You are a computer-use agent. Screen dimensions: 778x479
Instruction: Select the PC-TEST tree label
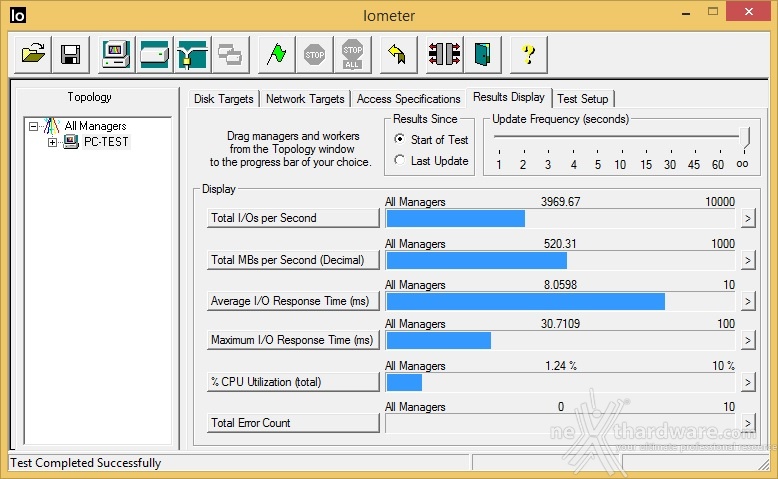(106, 142)
